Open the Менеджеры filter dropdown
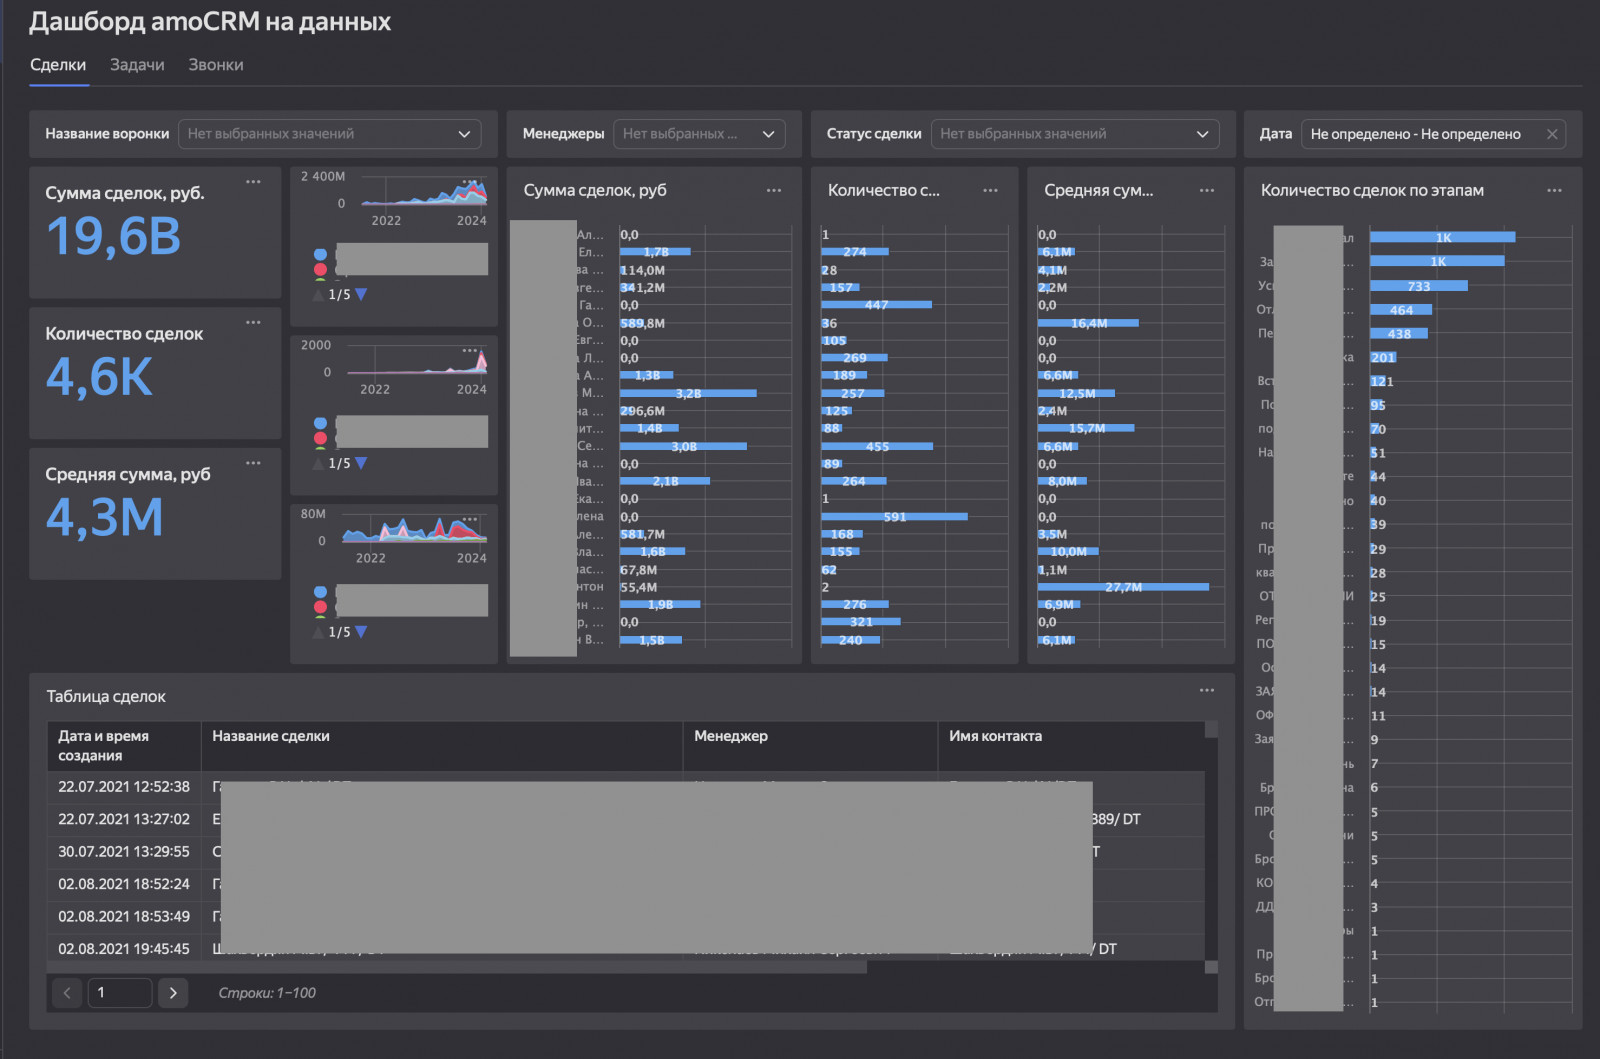This screenshot has height=1059, width=1600. (x=698, y=134)
